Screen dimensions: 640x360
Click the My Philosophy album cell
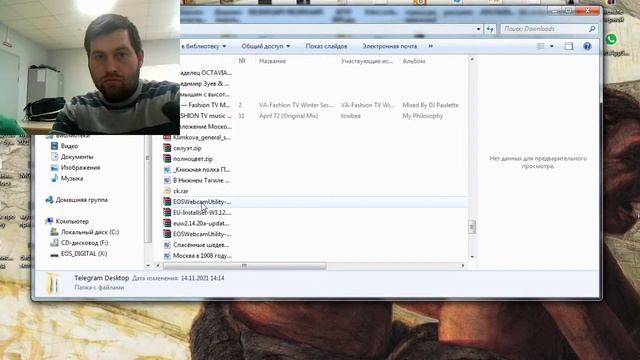pyautogui.click(x=422, y=116)
